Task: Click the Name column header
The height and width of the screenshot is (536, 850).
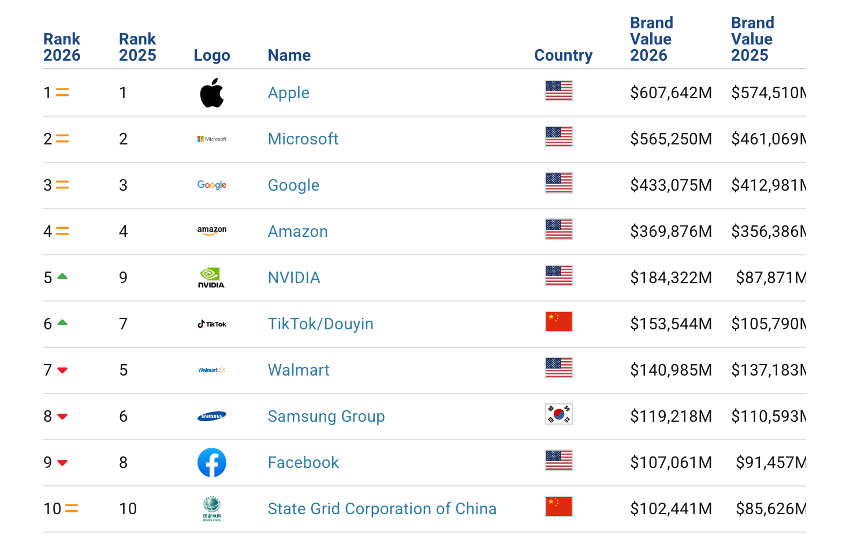Action: [x=289, y=55]
